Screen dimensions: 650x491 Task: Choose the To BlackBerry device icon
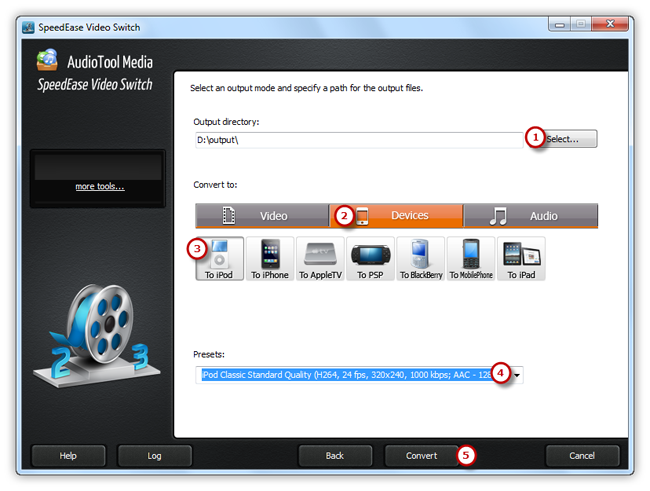tap(420, 258)
